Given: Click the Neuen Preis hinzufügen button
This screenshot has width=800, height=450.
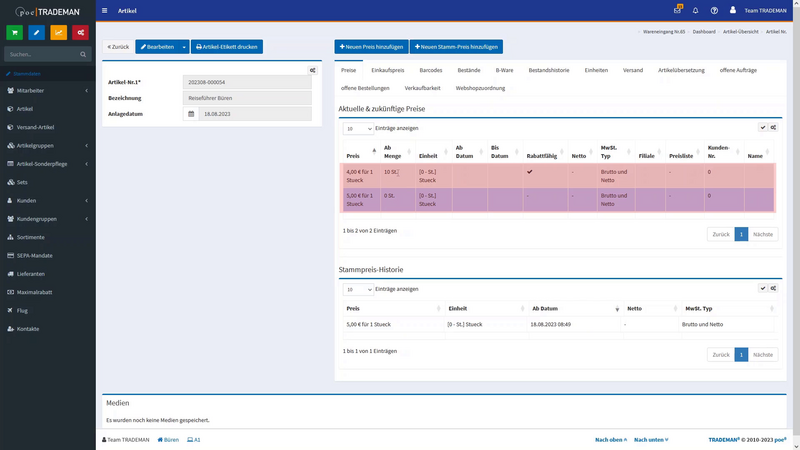Looking at the screenshot, I should 371,47.
